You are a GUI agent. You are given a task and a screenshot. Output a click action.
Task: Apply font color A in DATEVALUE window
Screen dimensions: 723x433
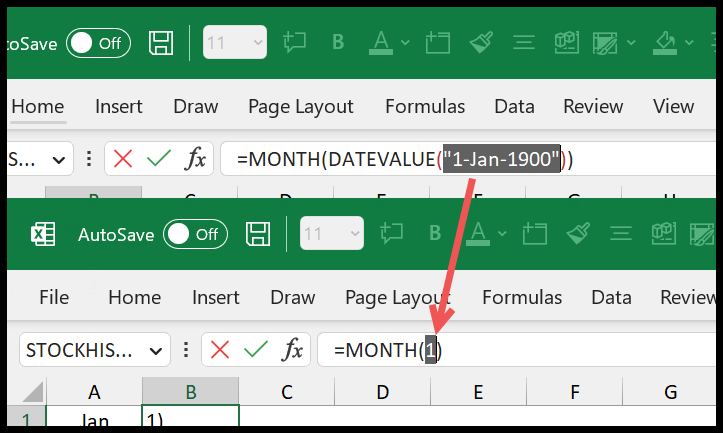click(381, 43)
